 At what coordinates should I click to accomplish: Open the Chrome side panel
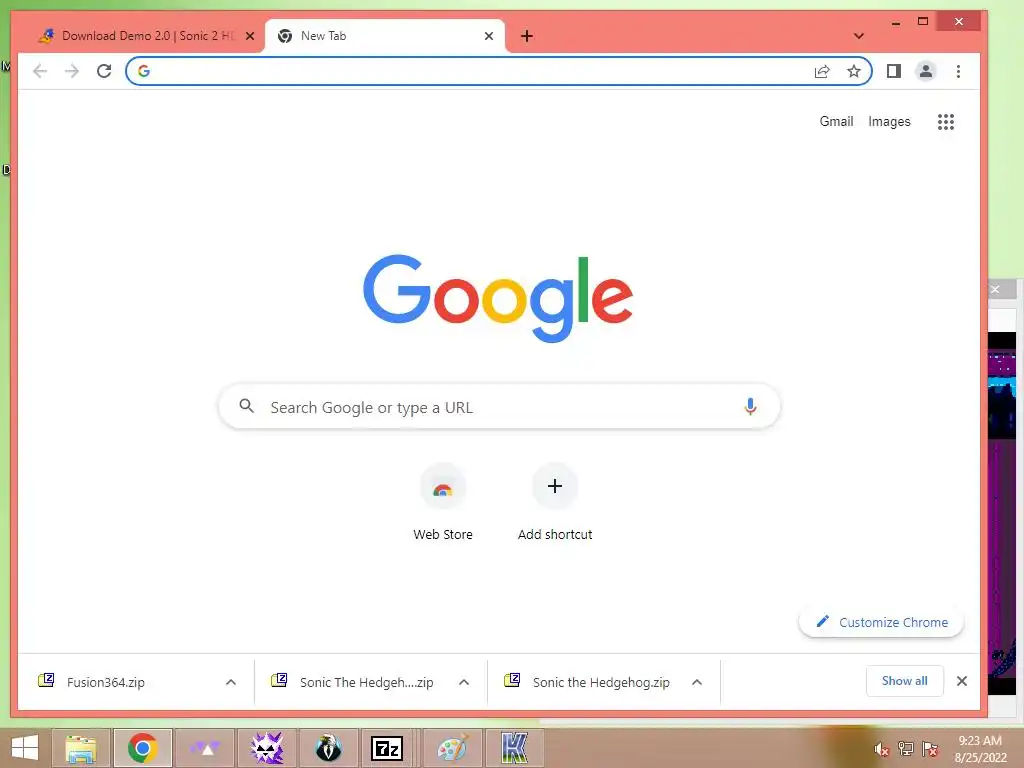click(893, 71)
